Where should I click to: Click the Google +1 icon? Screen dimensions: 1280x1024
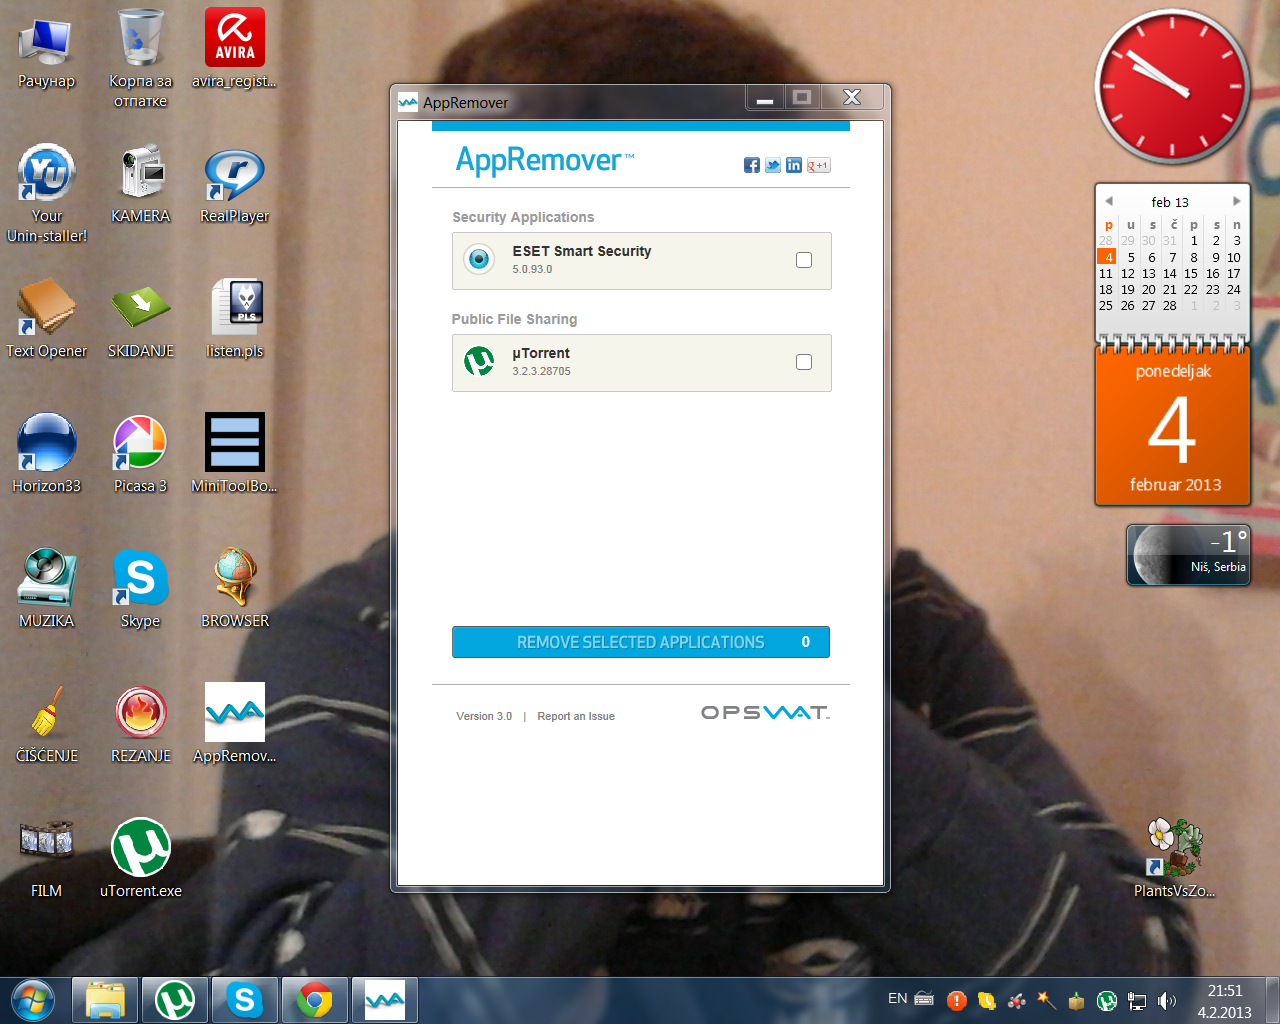(x=819, y=165)
